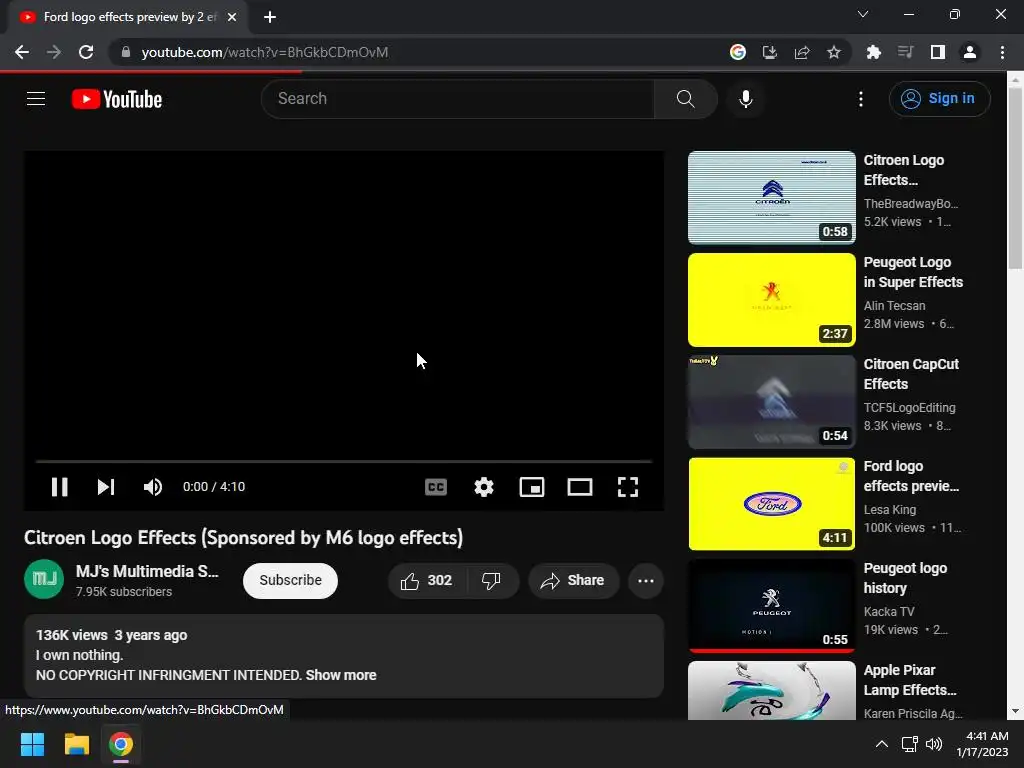Open Peugeot logo history thumbnail
This screenshot has width=1024, height=768.
tap(771, 605)
